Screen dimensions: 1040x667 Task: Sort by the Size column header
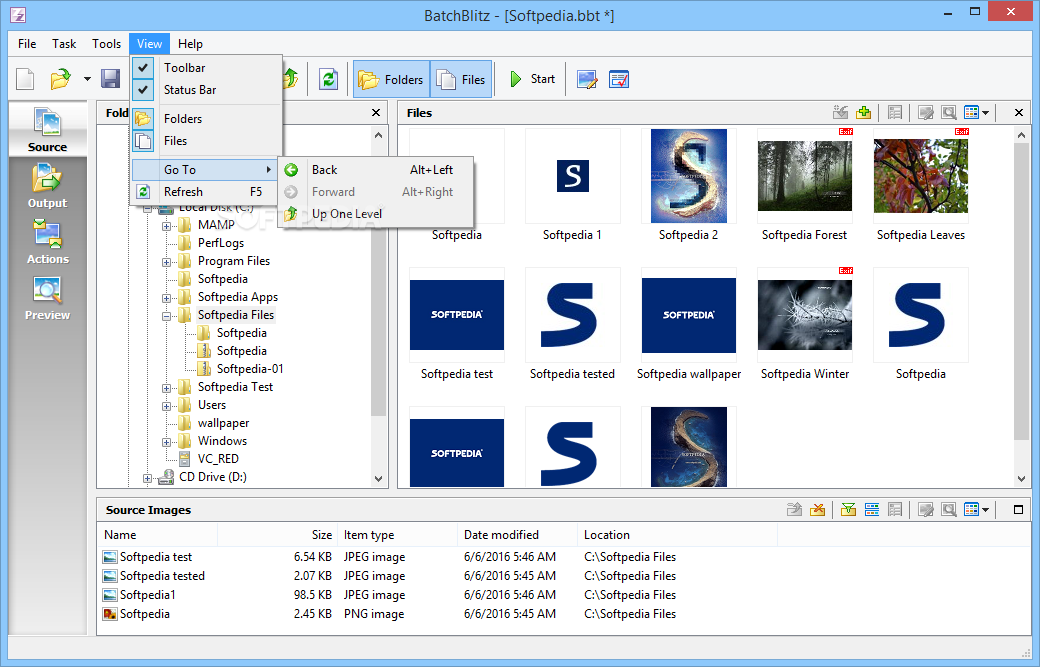click(277, 534)
